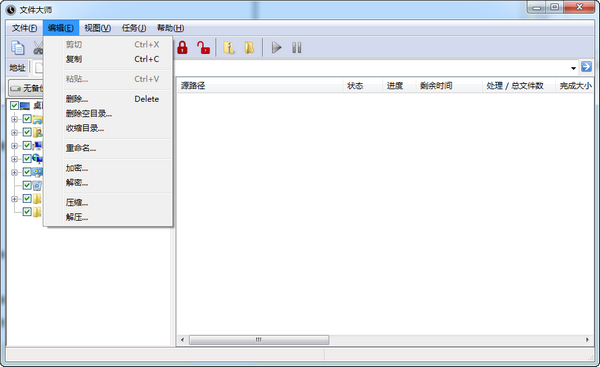This screenshot has height=367, width=600.
Task: Sort by the 状态 column header
Action: click(x=362, y=86)
